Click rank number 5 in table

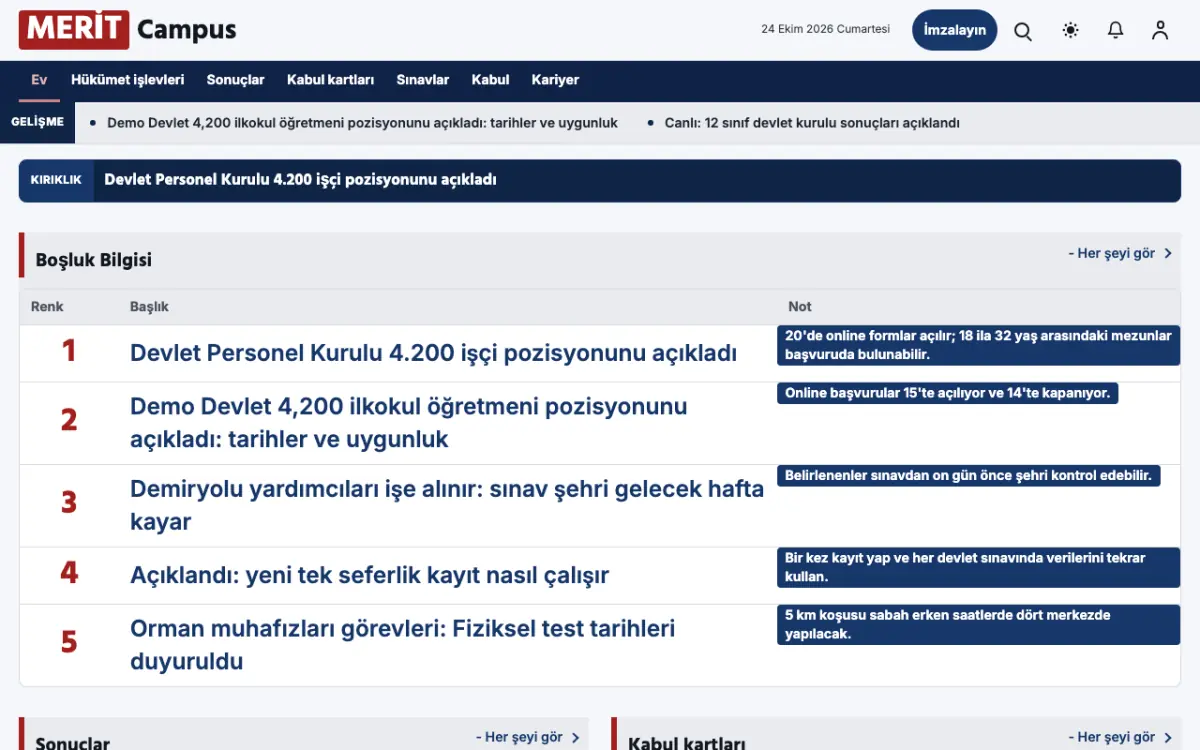click(68, 642)
